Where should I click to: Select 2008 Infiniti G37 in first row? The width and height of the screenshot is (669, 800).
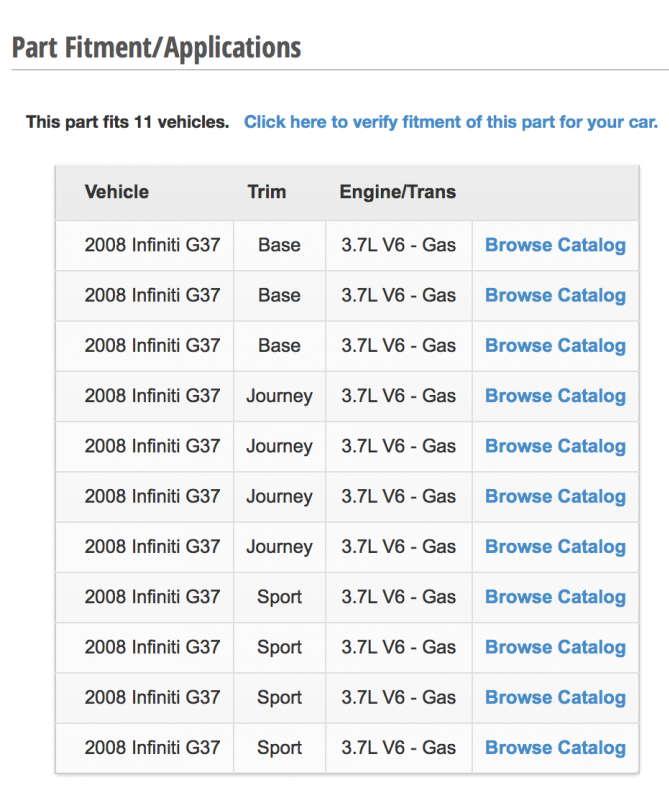pyautogui.click(x=152, y=245)
